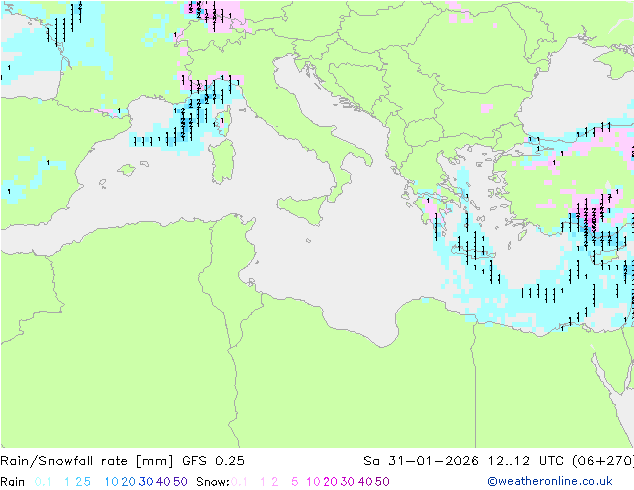Select the Snow legend 30 value
The height and width of the screenshot is (490, 634).
[348, 482]
